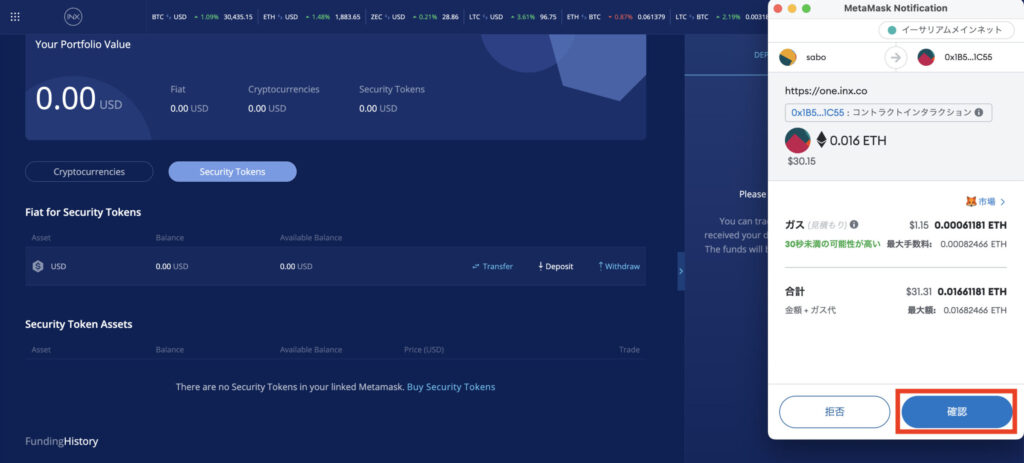Open the market gas options chevron
Screen dimensions: 1024x463
(x=1002, y=201)
